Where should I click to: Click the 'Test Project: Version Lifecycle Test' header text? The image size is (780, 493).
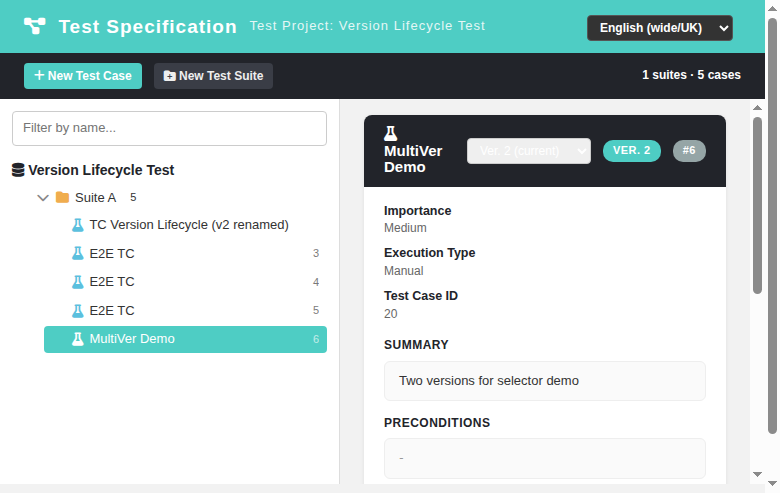[367, 26]
